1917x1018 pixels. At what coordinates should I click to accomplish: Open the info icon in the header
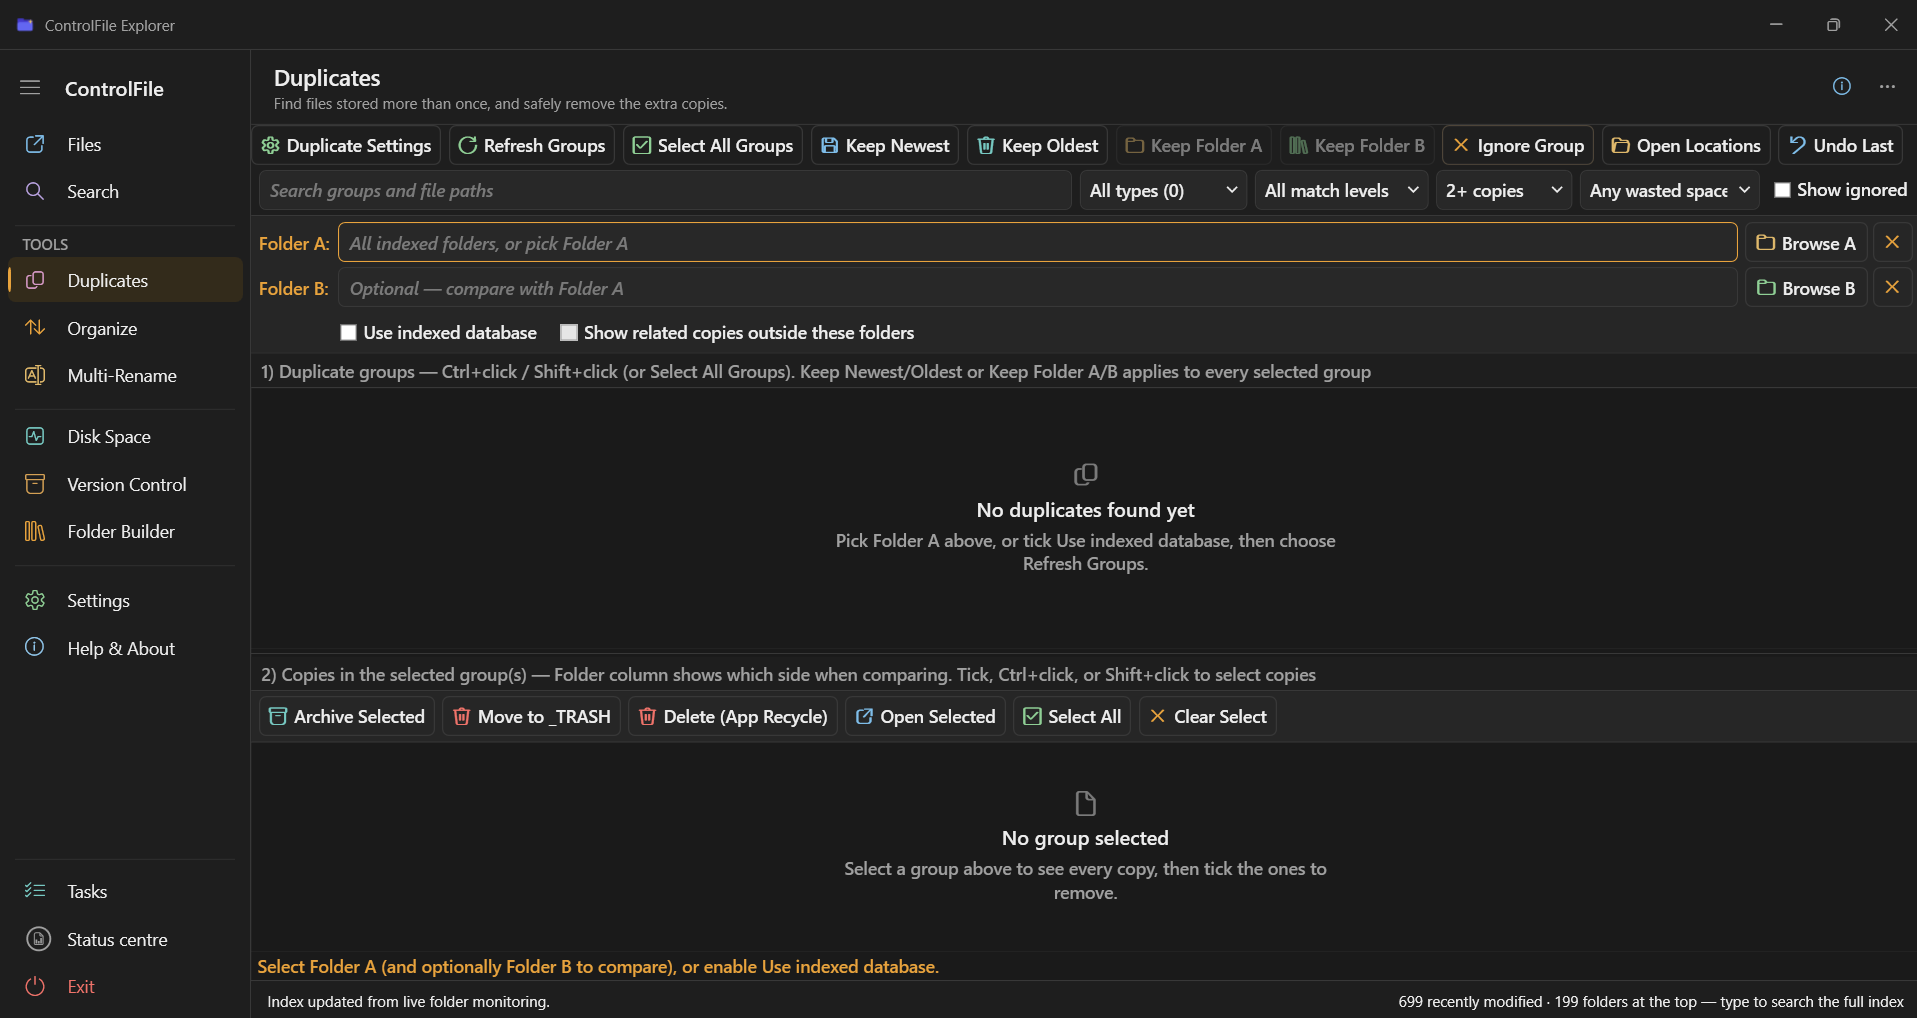click(1842, 87)
